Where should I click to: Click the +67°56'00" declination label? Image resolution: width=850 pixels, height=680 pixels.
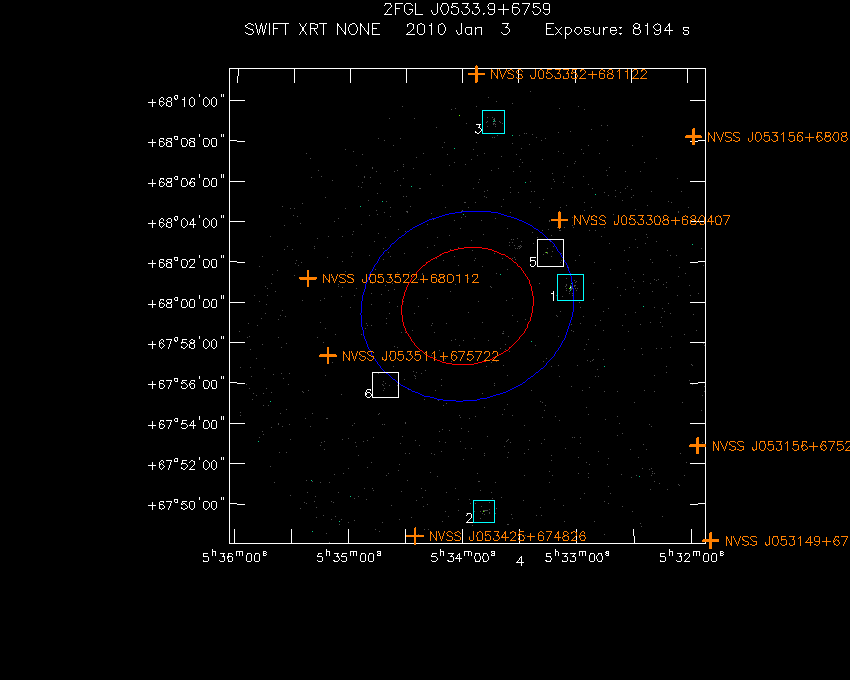(x=186, y=384)
